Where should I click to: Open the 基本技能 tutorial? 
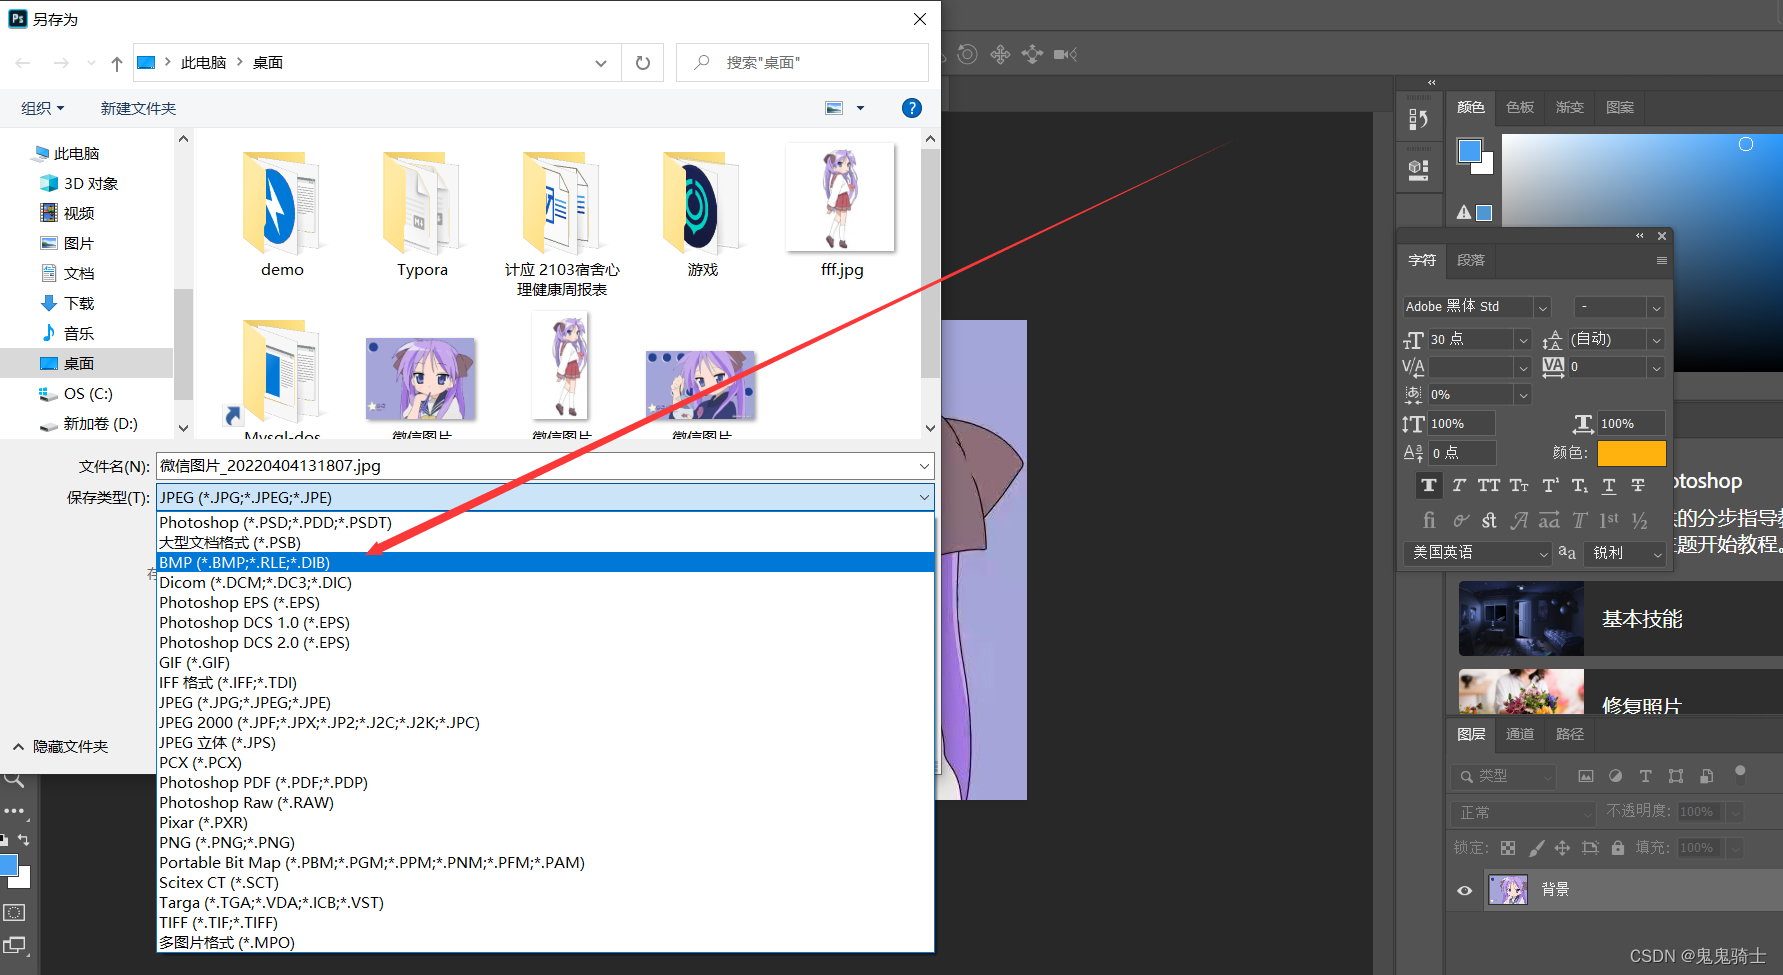[1620, 619]
